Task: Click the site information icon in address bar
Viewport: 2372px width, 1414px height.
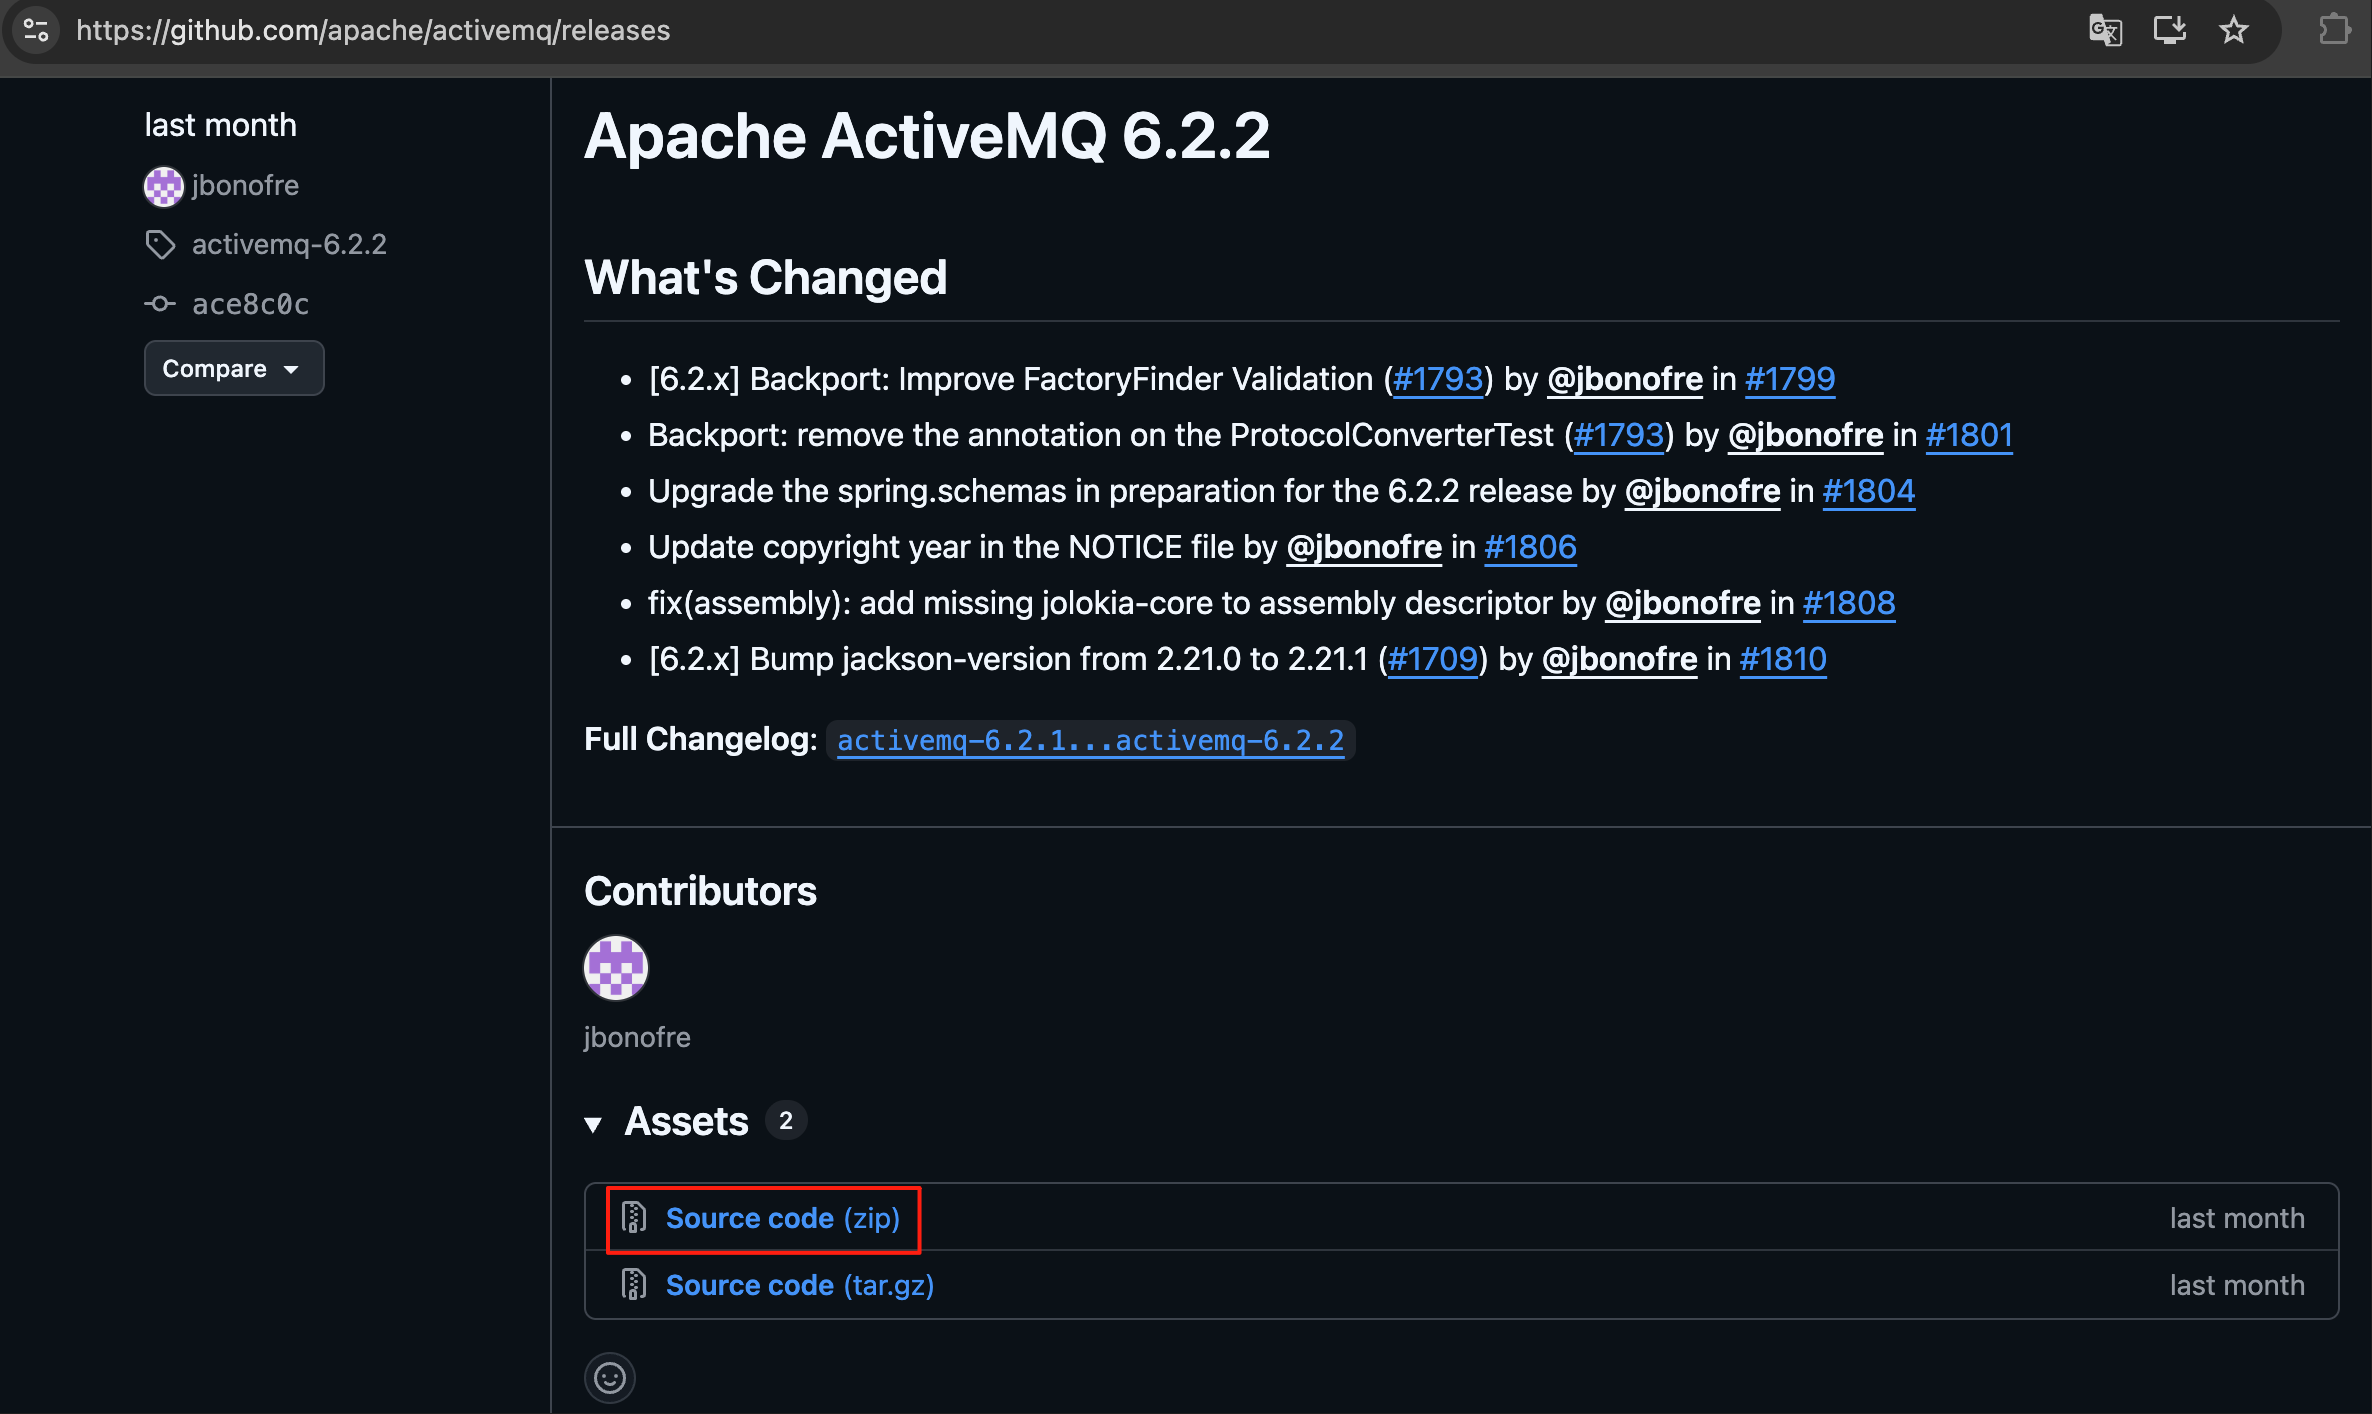Action: click(36, 30)
